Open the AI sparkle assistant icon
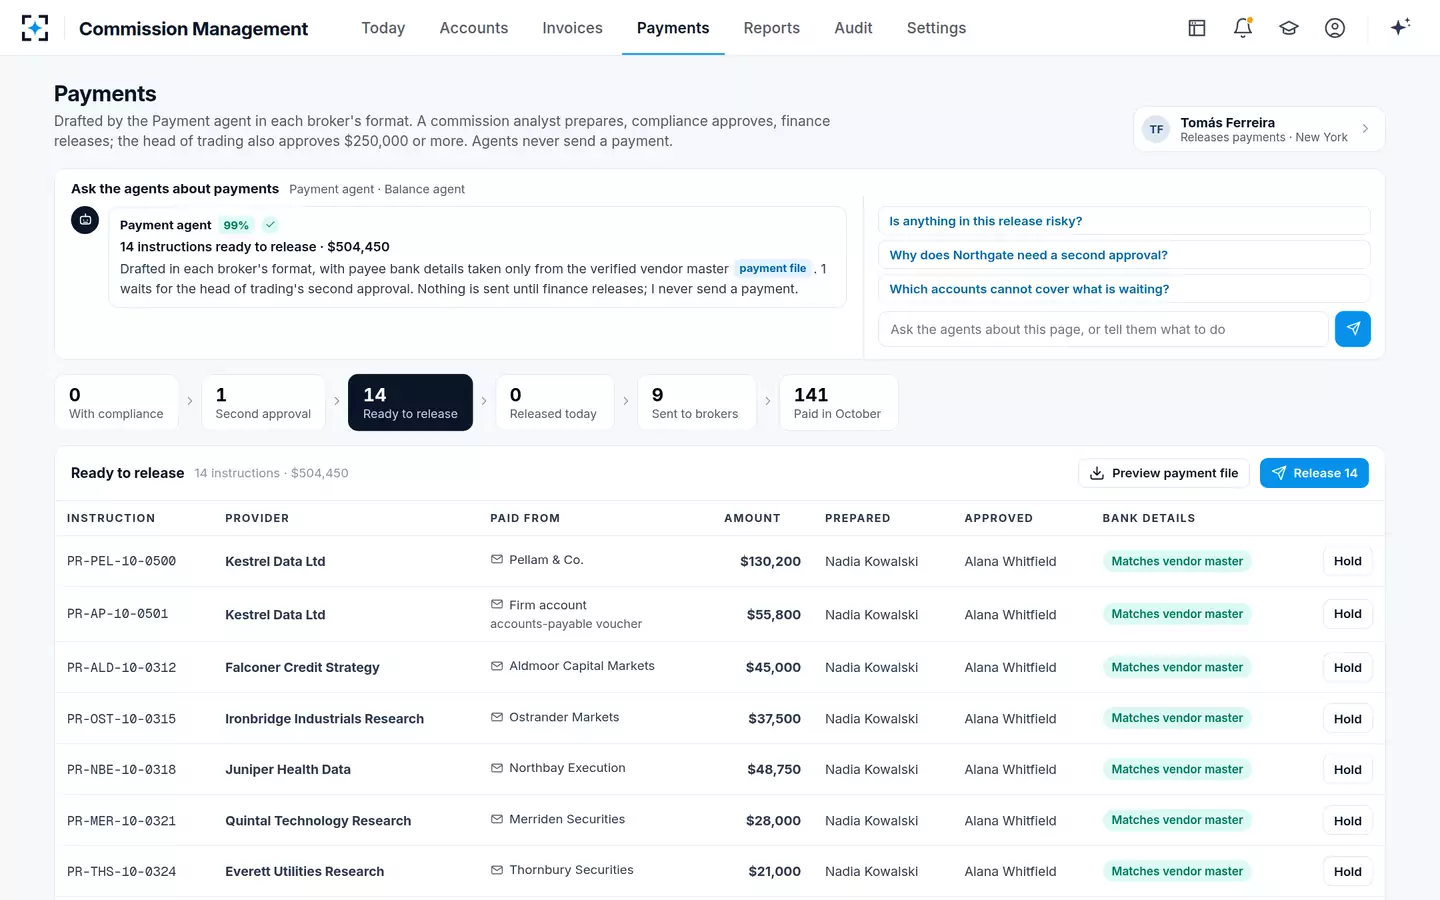The width and height of the screenshot is (1440, 900). pyautogui.click(x=1400, y=27)
